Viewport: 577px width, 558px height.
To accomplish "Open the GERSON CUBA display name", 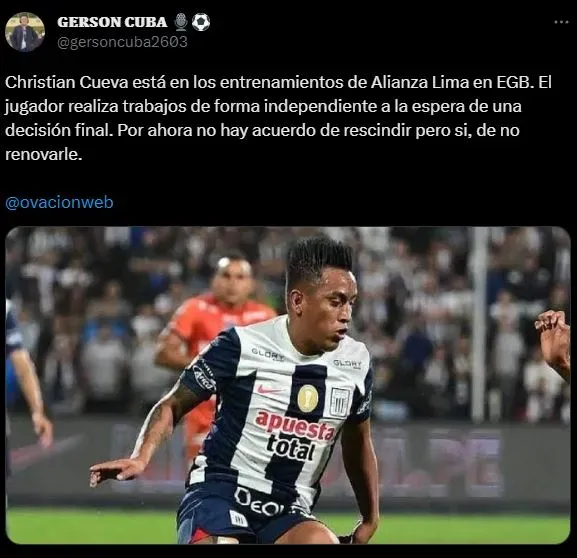I will [112, 22].
